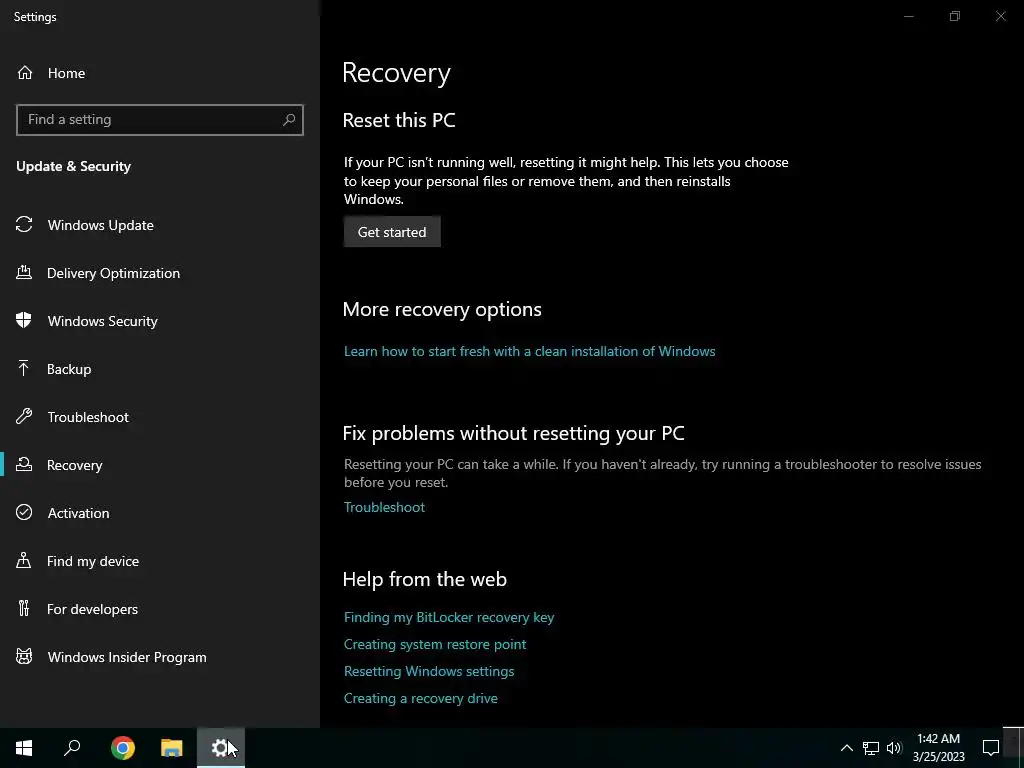
Task: Click the Troubleshoot wrench icon
Action: pos(24,416)
